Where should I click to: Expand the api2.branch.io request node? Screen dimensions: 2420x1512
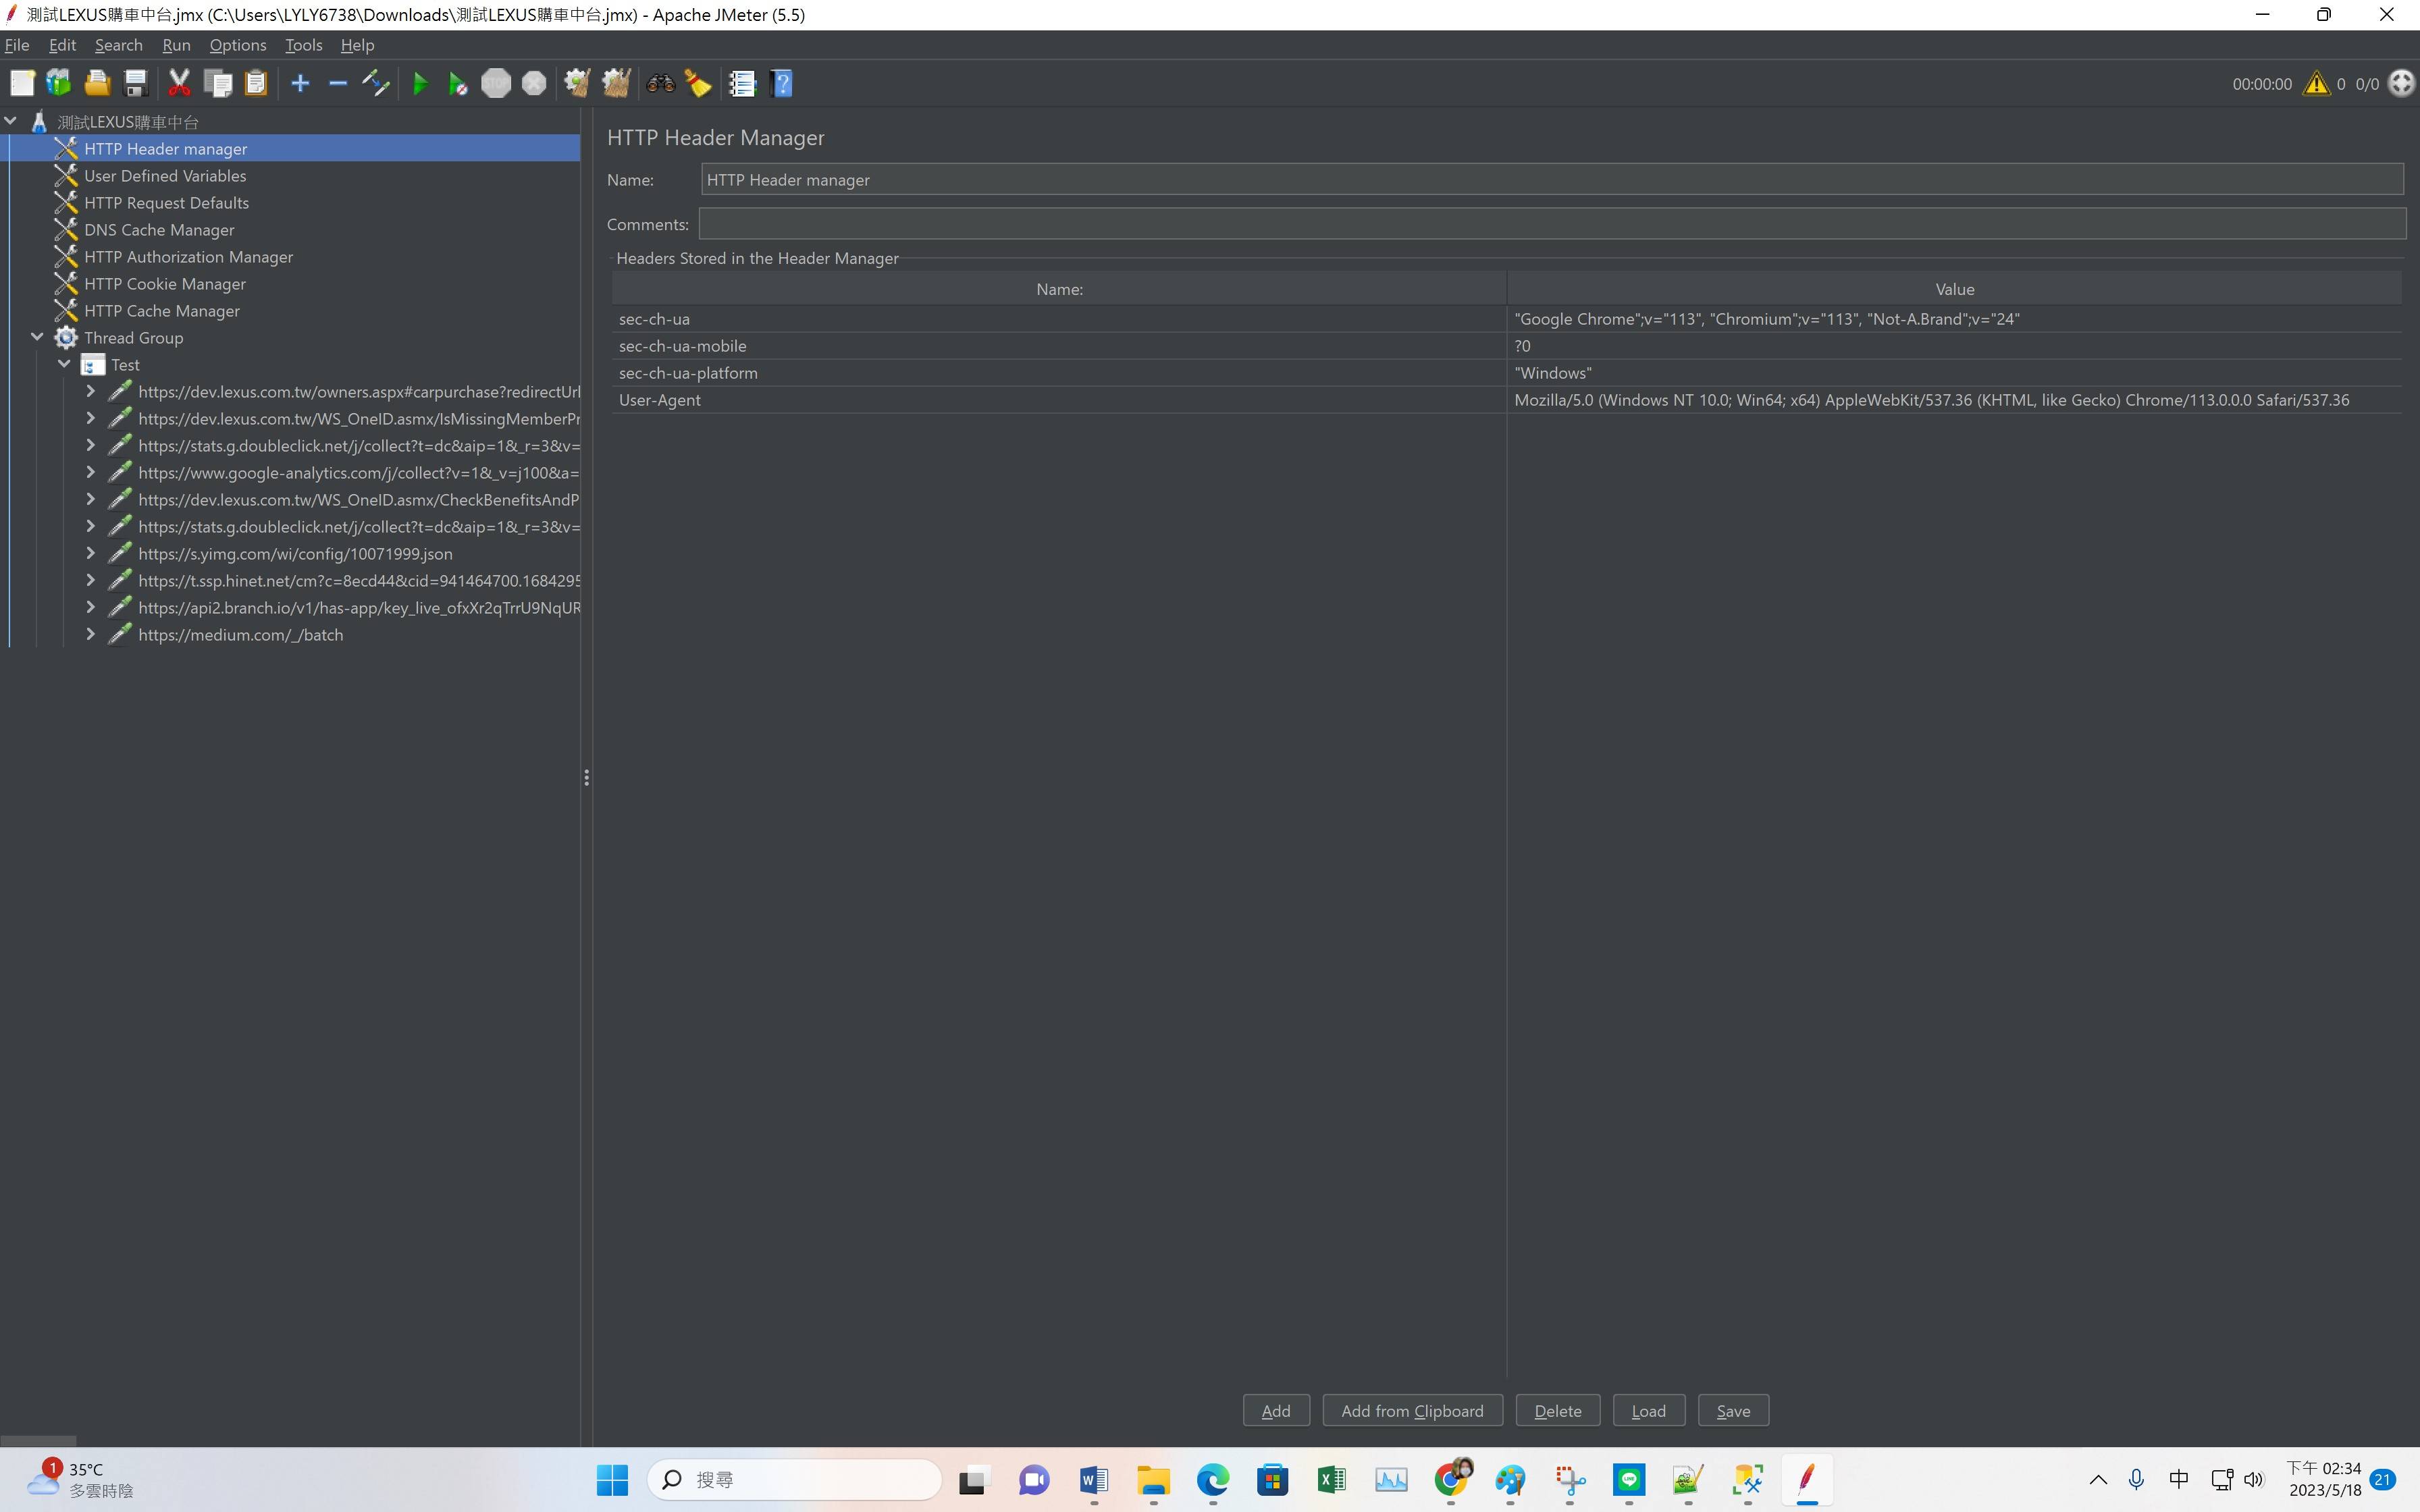click(91, 607)
